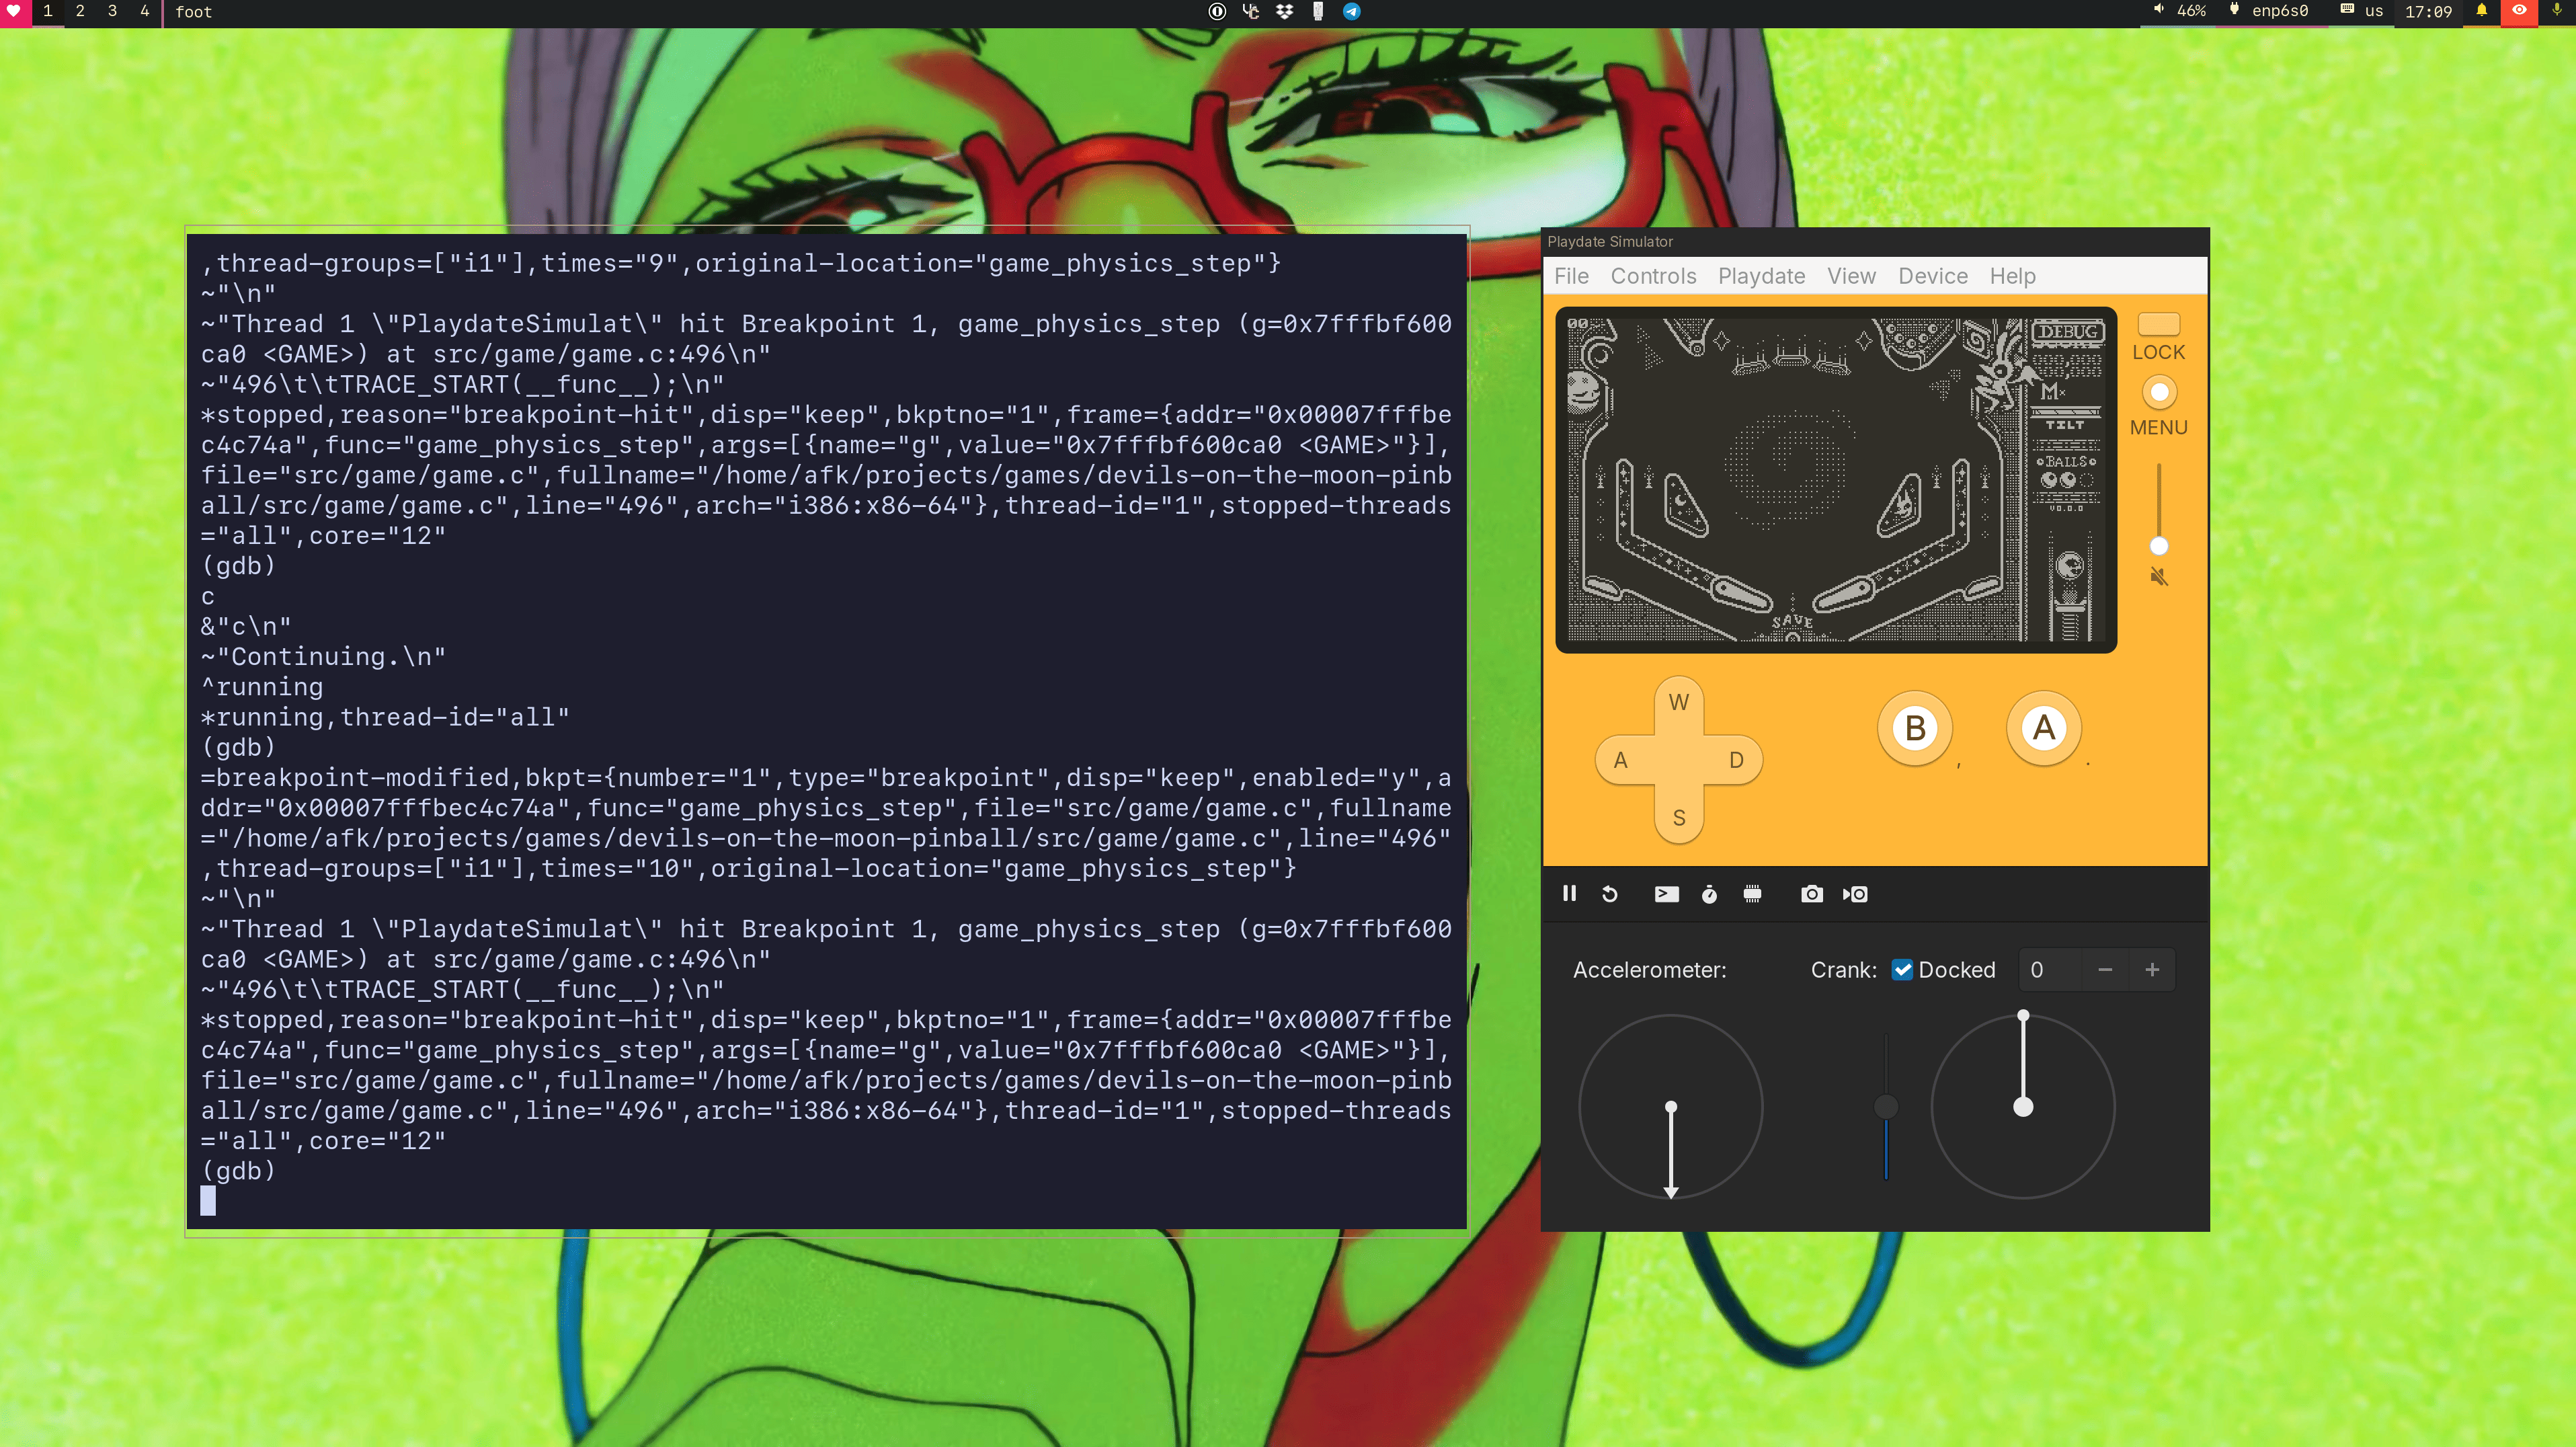Open the simulator console window icon

click(x=1666, y=893)
